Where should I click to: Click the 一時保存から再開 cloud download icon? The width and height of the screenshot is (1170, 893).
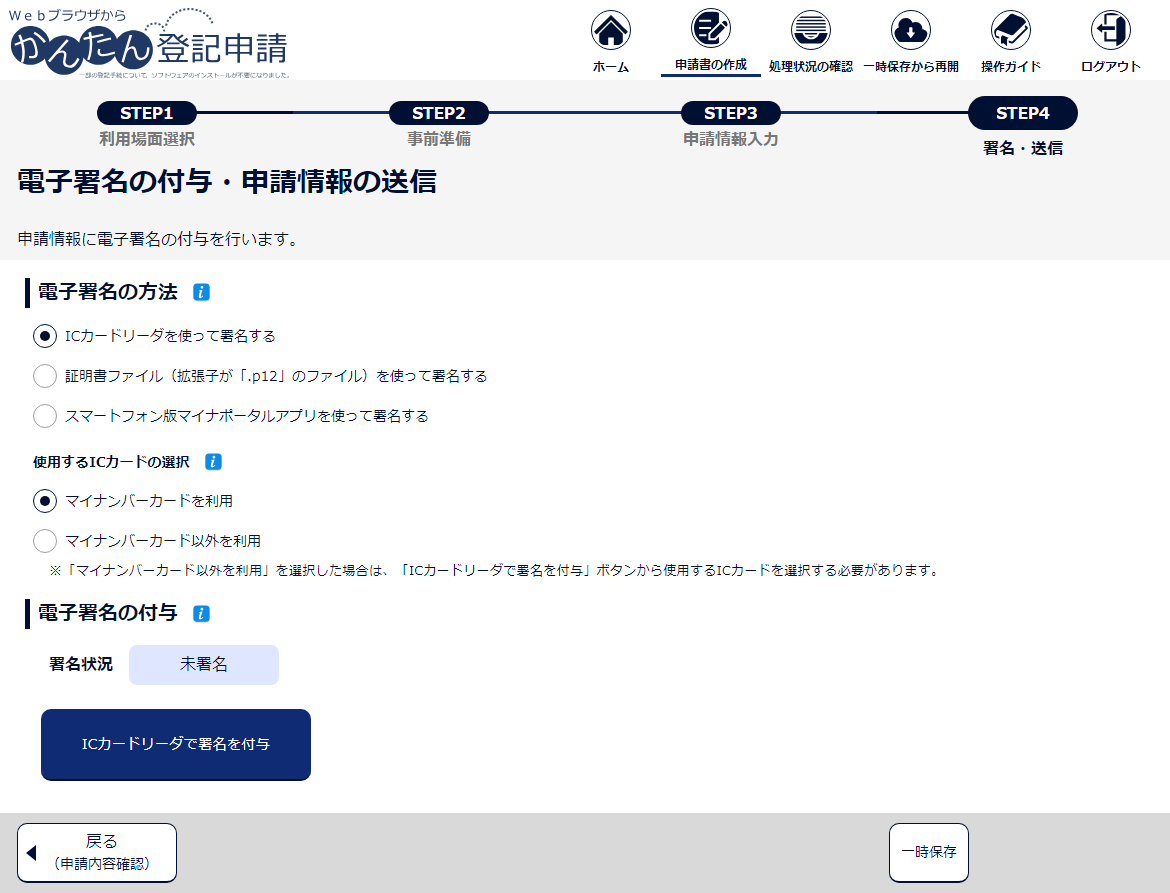(x=910, y=31)
